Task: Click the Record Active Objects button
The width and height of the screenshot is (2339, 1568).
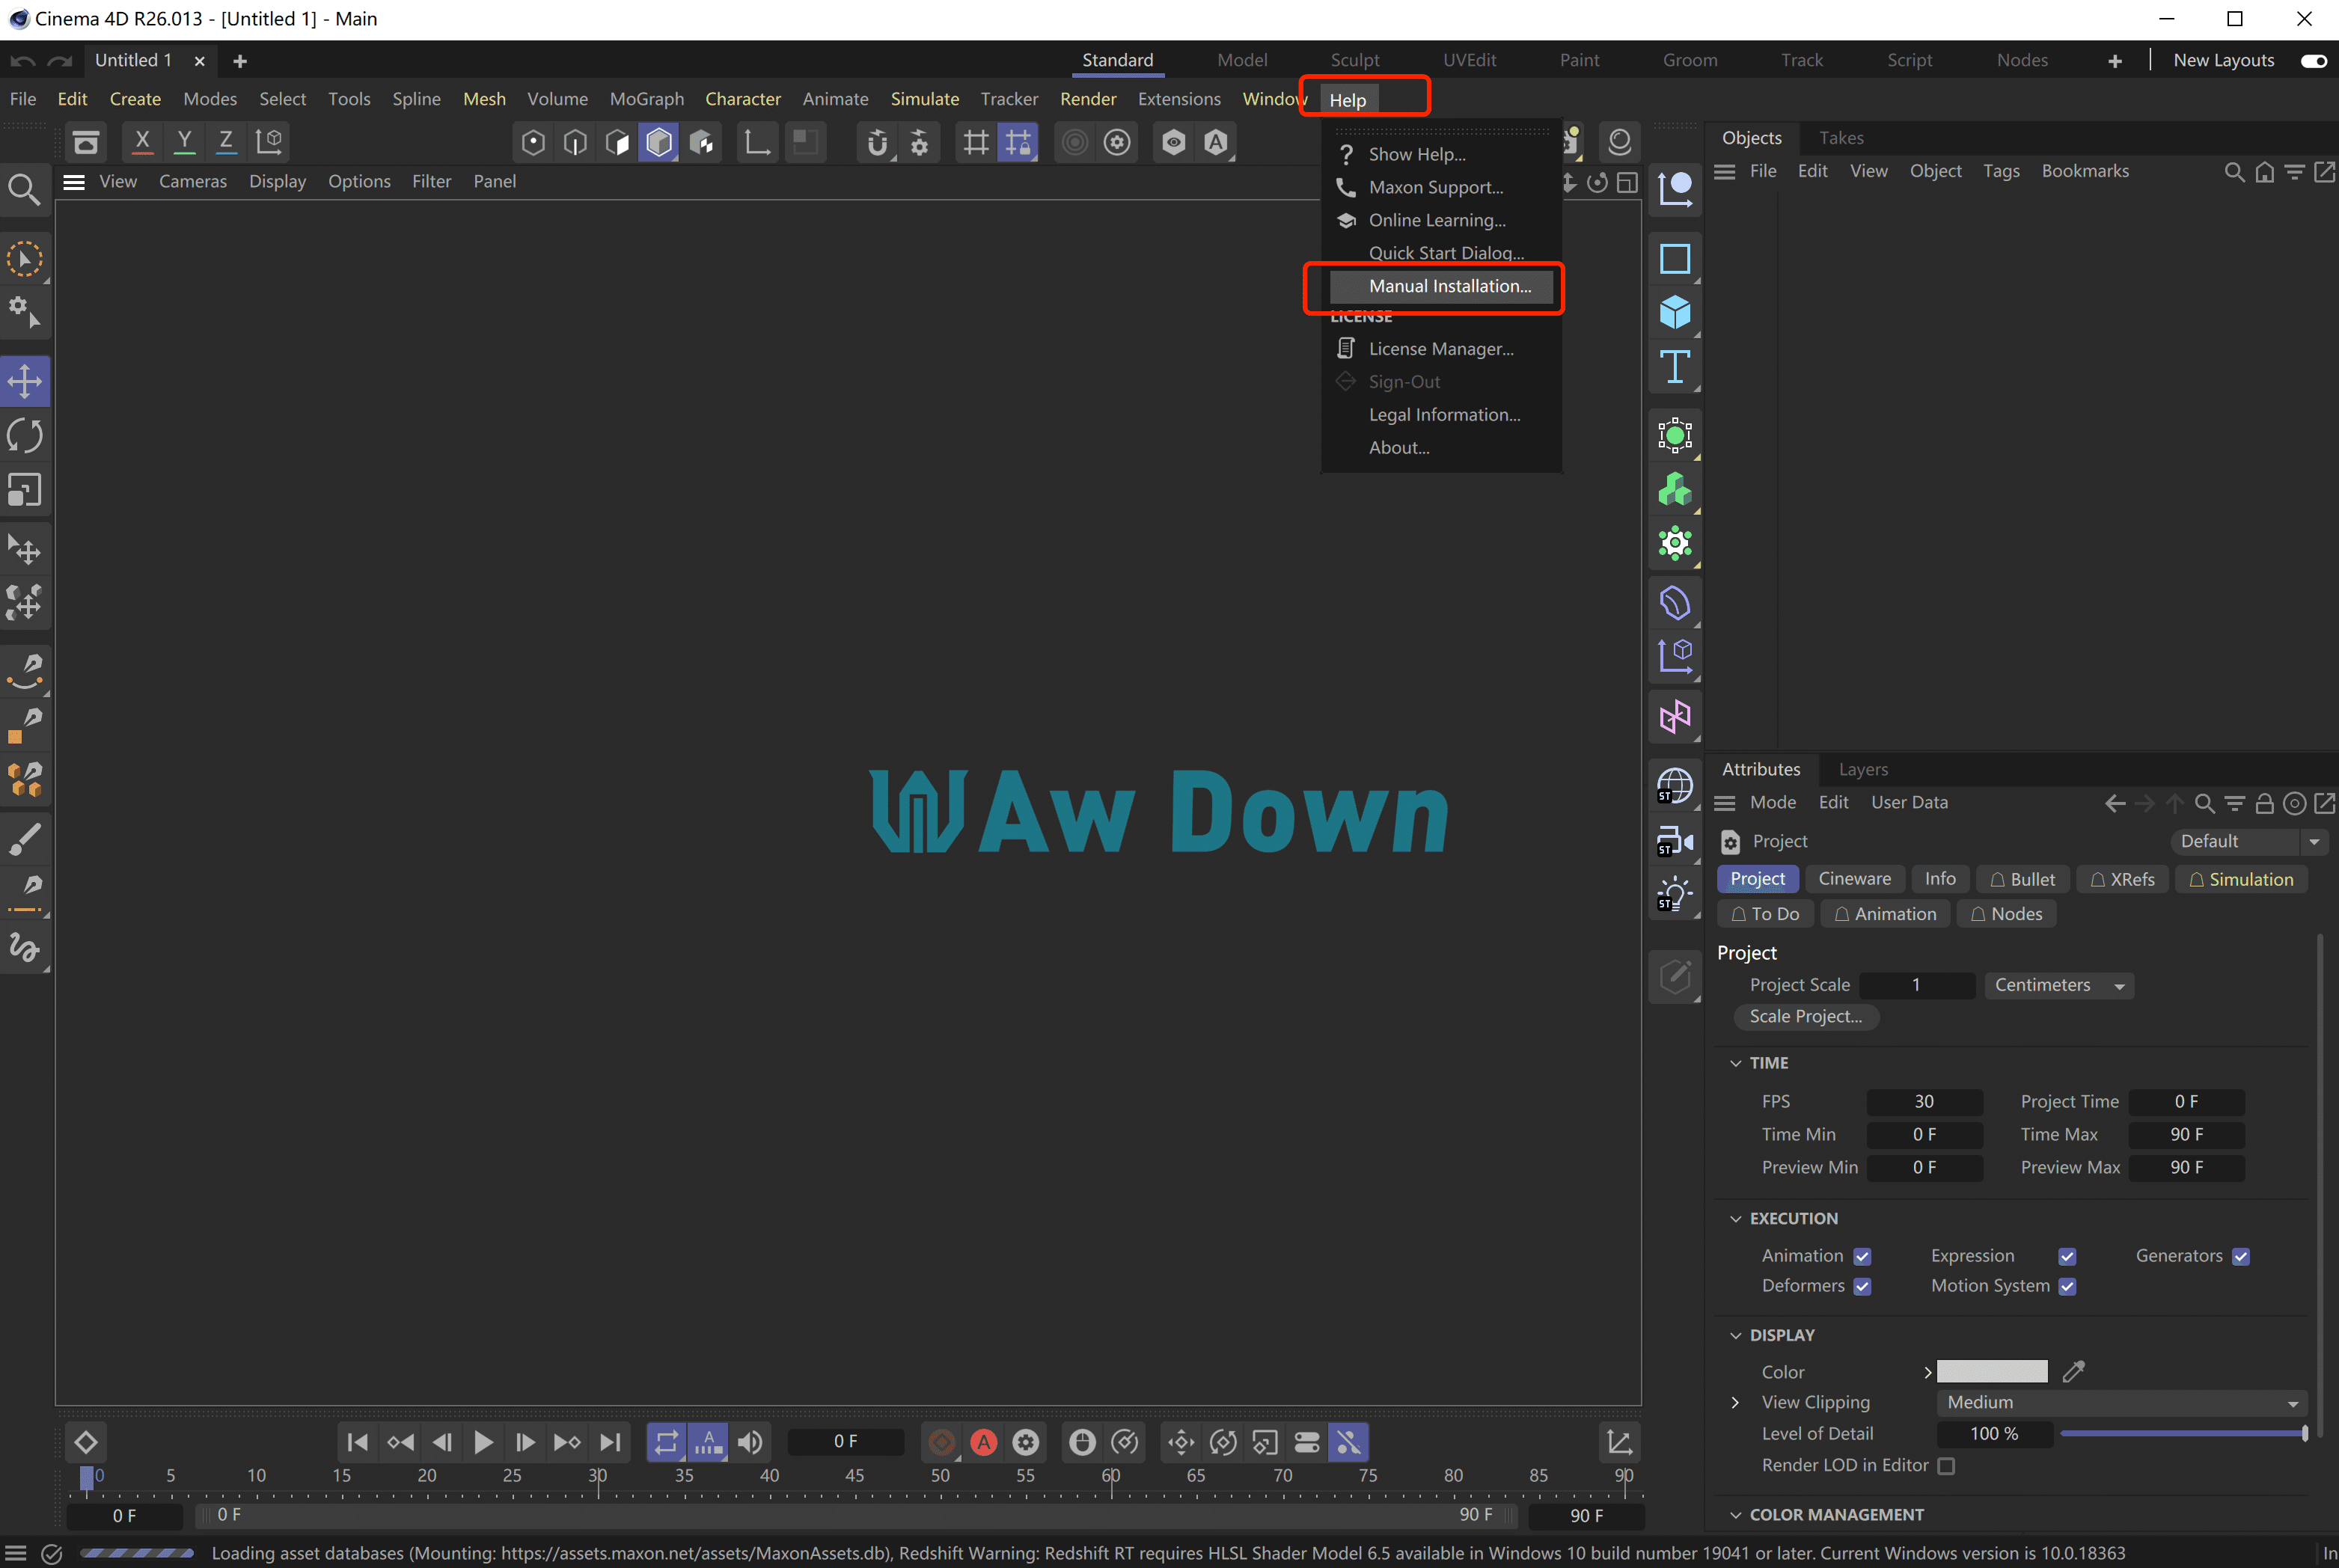Action: (x=942, y=1442)
